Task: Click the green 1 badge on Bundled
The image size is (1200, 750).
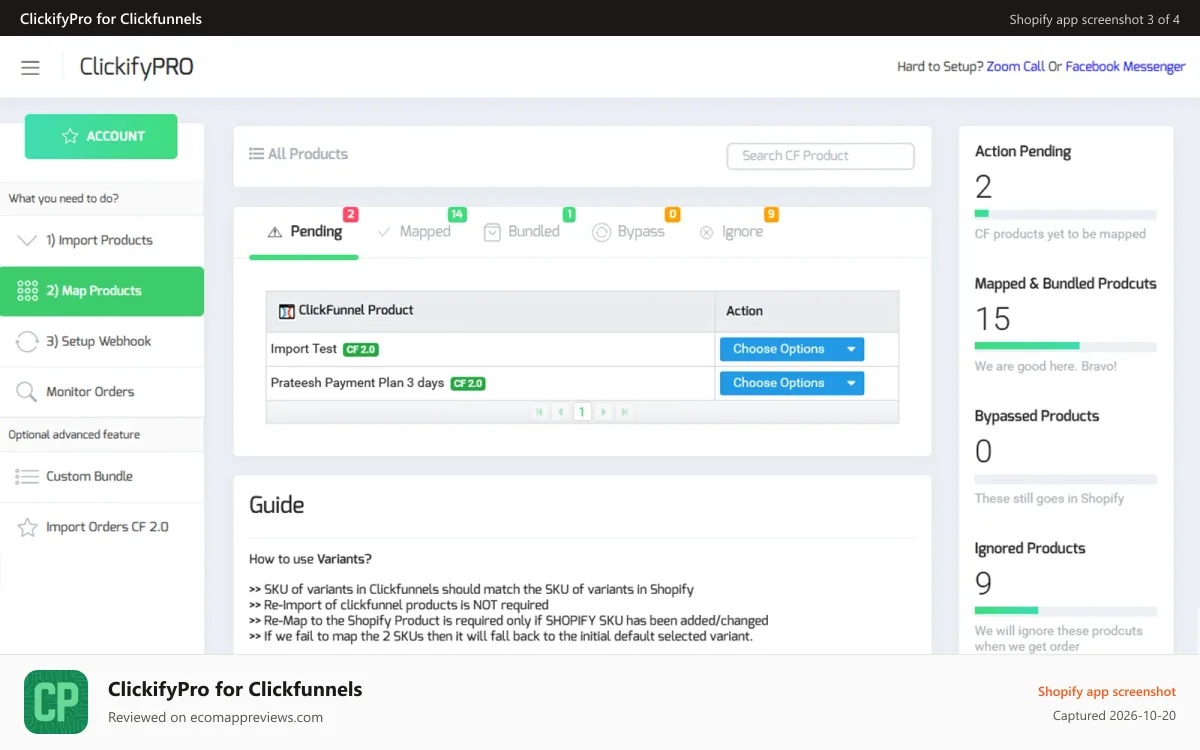Action: tap(569, 214)
